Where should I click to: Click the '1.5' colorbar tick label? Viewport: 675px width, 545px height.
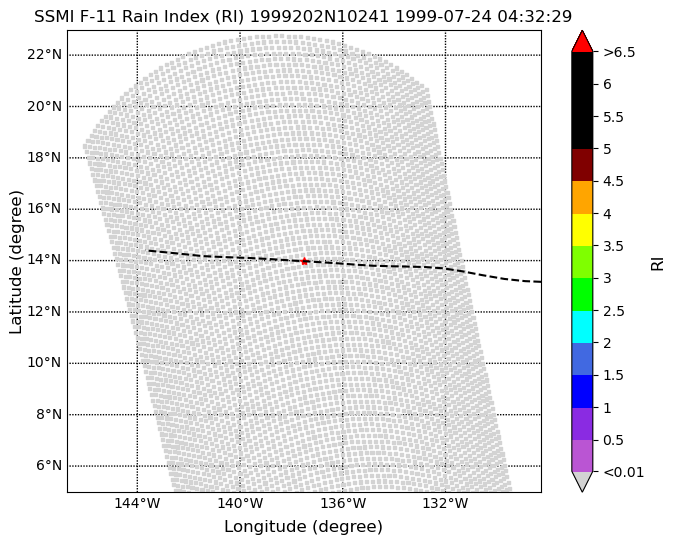[x=613, y=375]
